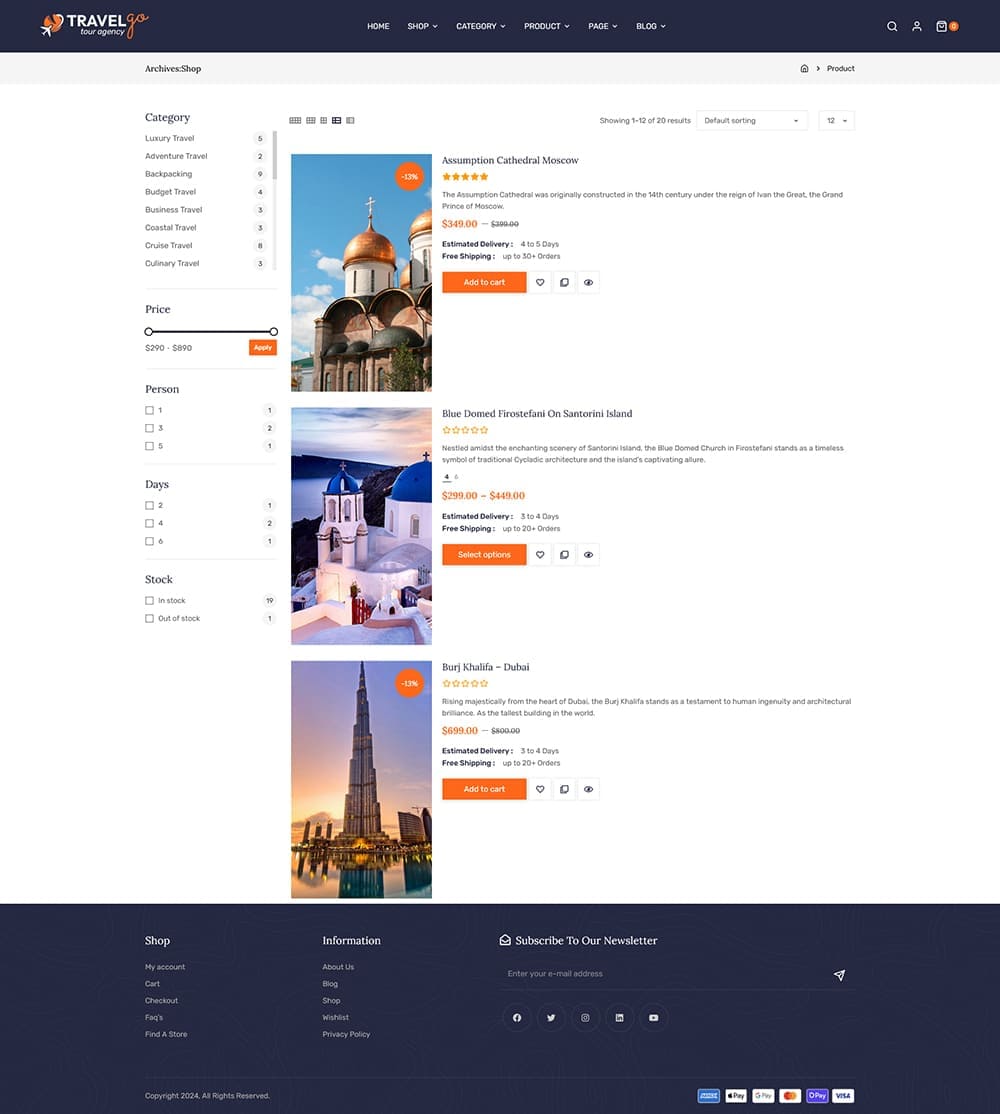
Task: Check the Person filter option 5
Action: coord(149,446)
